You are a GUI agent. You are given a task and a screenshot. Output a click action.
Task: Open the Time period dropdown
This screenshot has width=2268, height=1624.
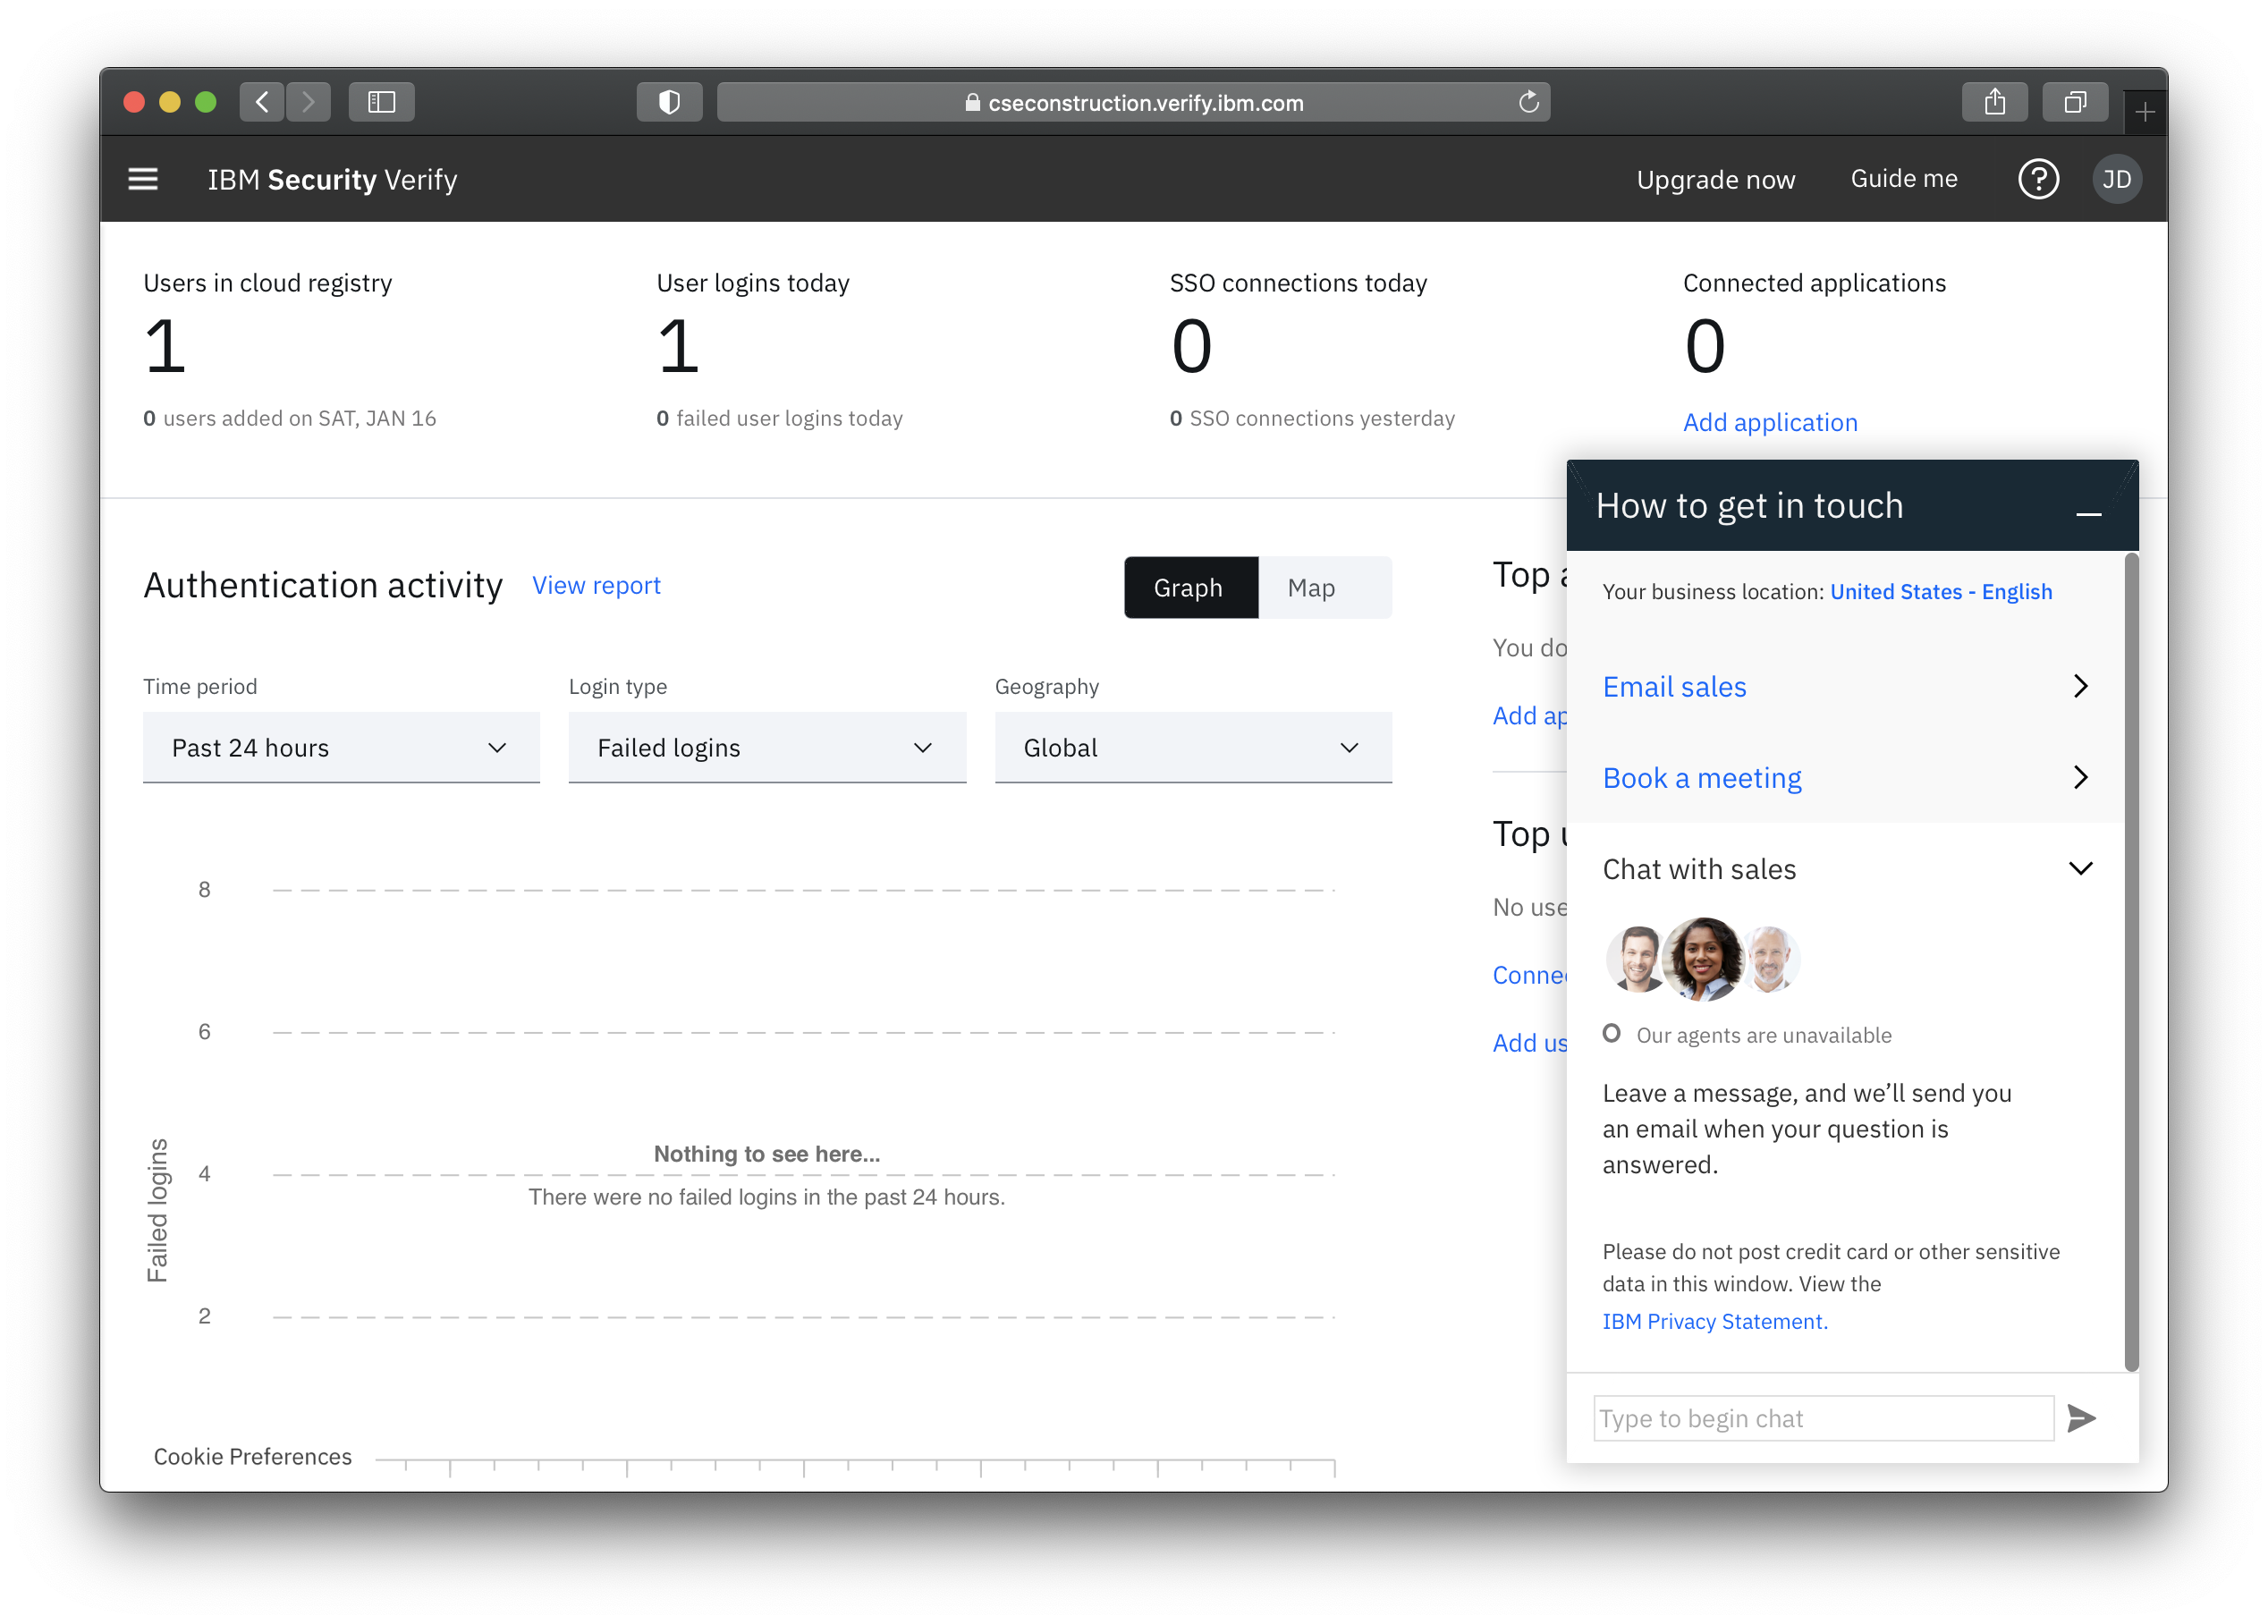click(341, 748)
